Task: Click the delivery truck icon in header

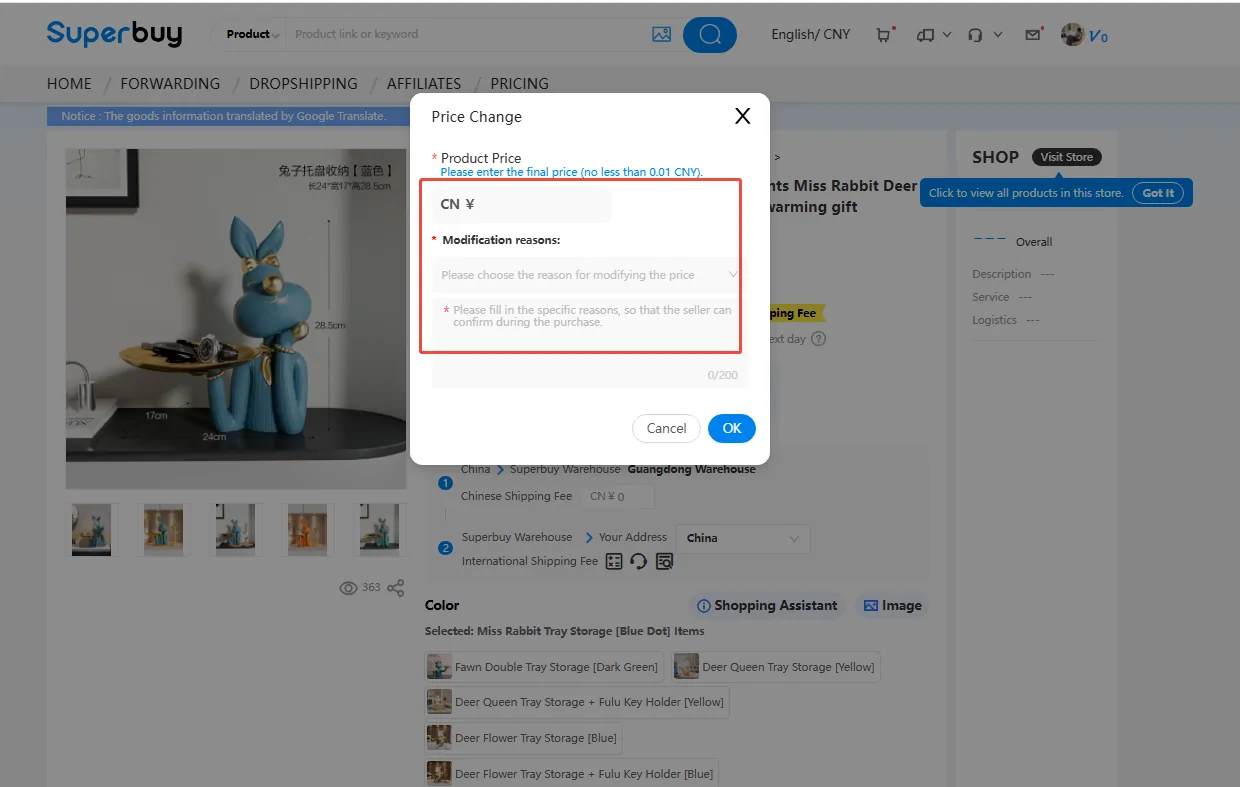Action: click(925, 35)
